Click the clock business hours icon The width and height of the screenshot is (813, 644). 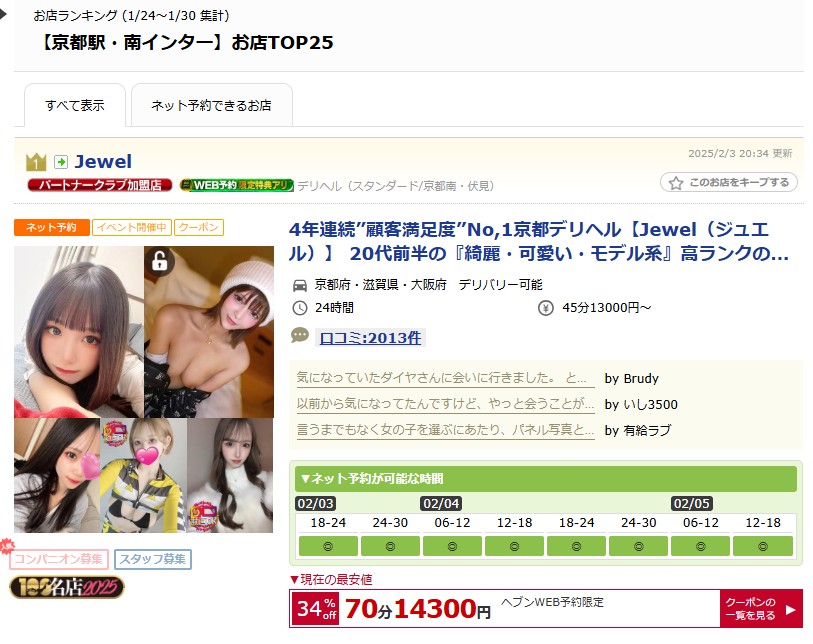tap(300, 308)
